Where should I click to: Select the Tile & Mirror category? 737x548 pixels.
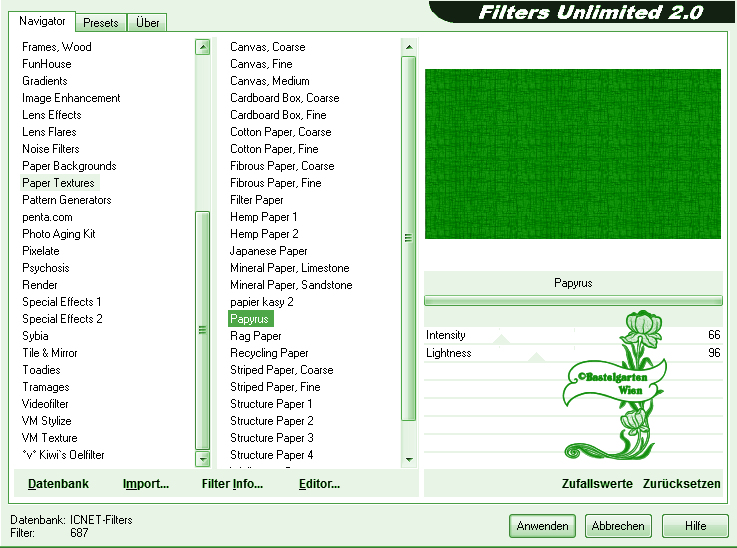coord(50,353)
